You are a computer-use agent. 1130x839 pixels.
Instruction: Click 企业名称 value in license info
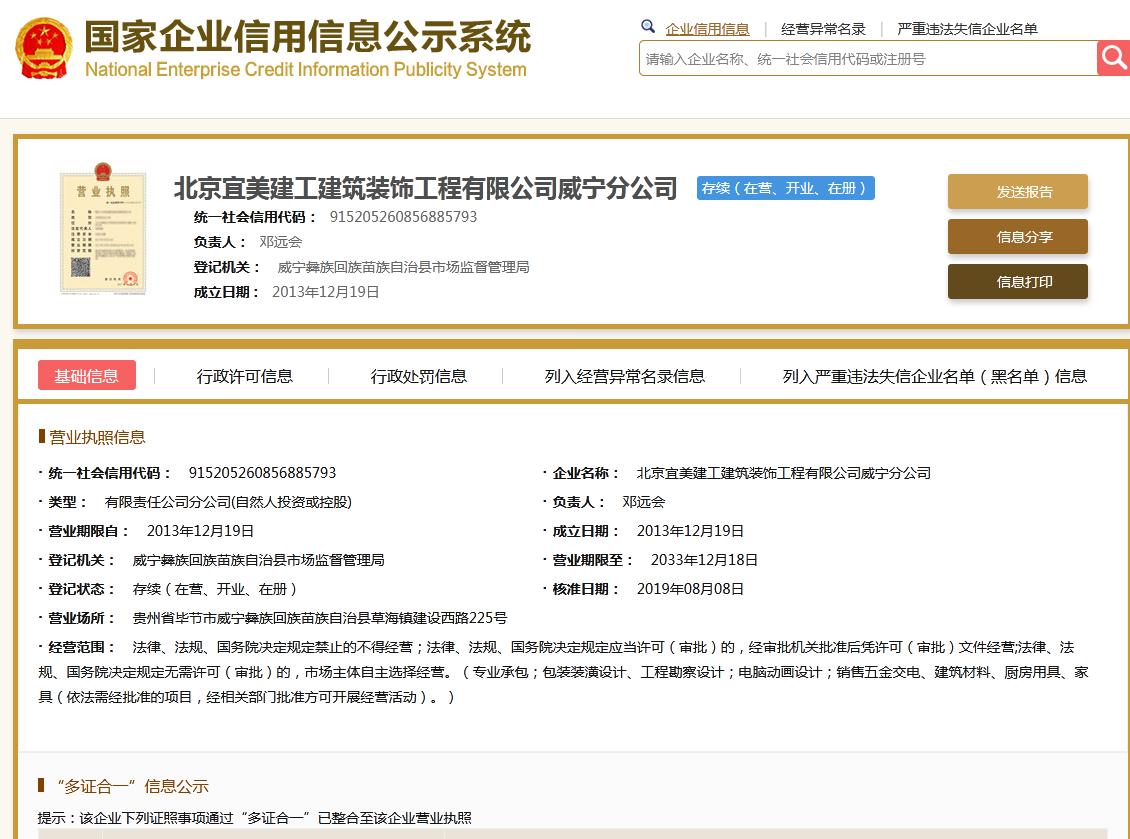tap(783, 473)
